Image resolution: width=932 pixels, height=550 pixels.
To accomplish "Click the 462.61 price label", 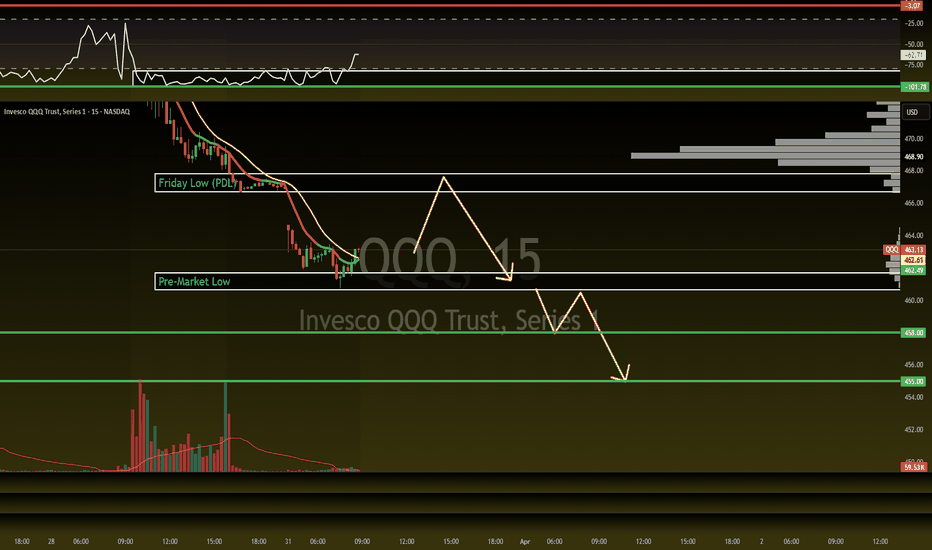I will coord(914,260).
